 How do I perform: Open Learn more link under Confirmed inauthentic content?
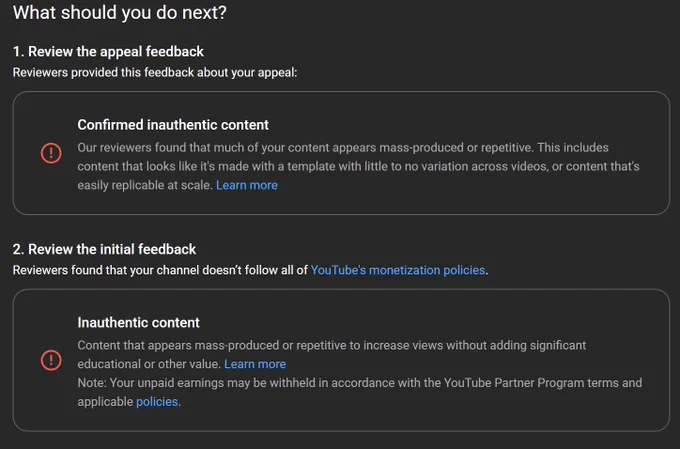click(x=247, y=185)
